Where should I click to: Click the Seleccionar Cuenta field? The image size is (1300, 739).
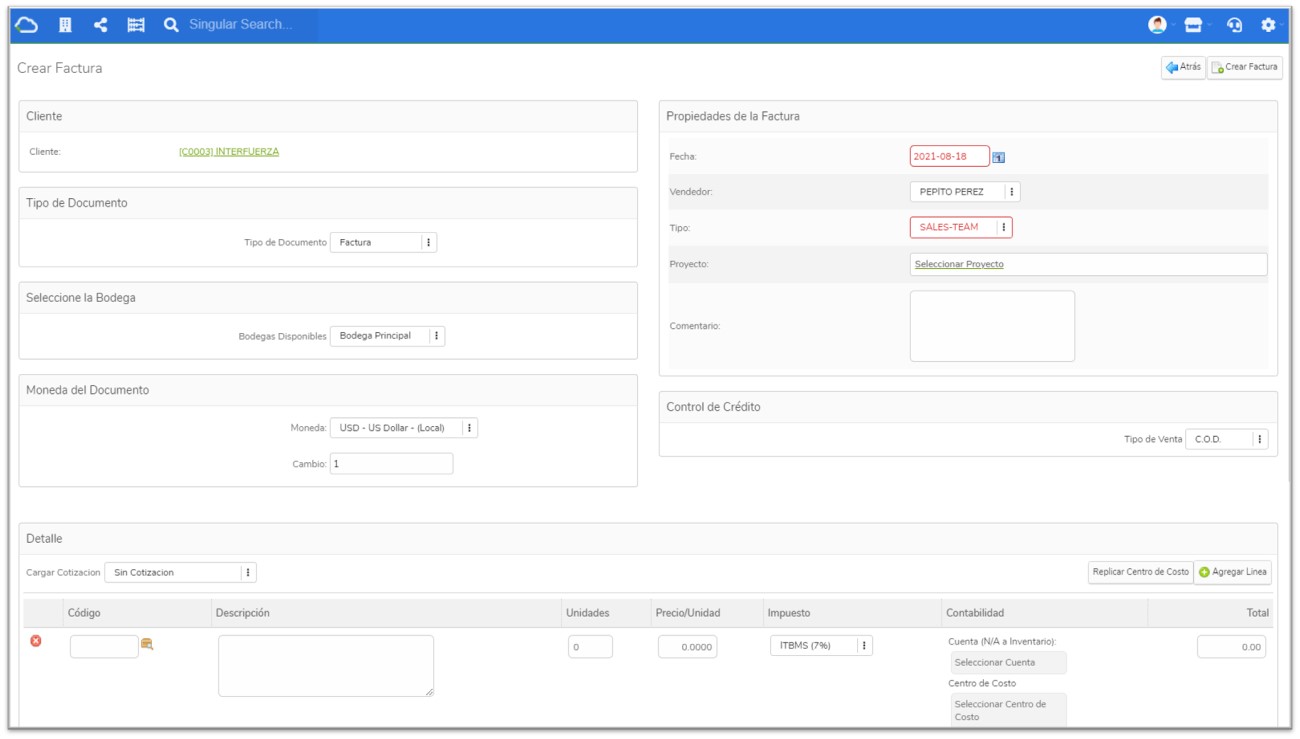pos(1007,663)
